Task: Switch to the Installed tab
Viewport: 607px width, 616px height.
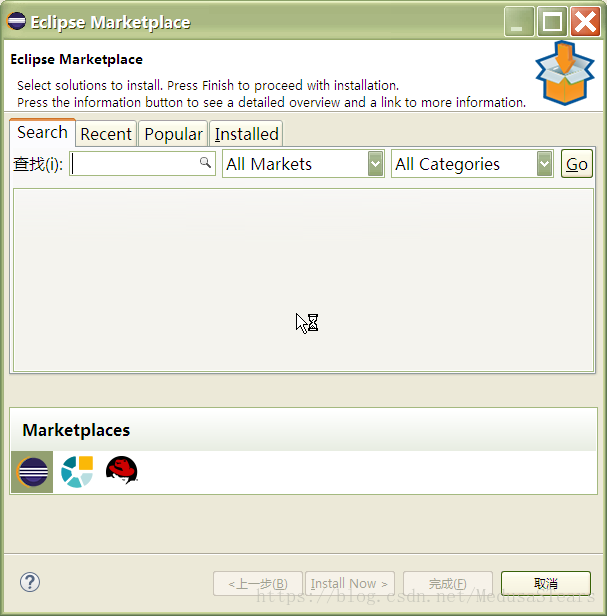Action: [246, 134]
